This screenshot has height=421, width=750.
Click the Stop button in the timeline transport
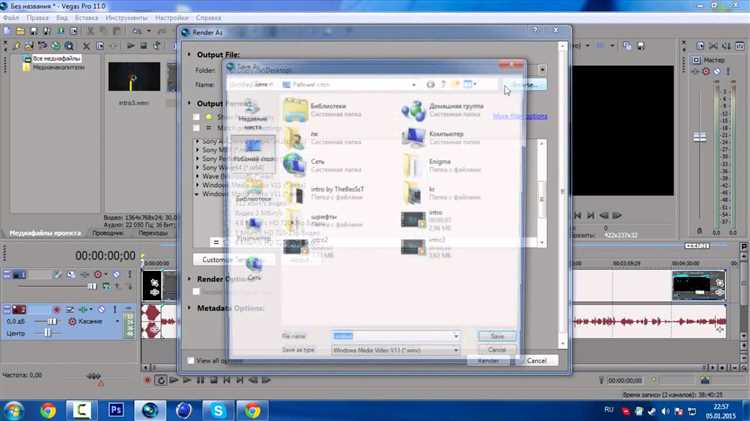click(x=214, y=380)
